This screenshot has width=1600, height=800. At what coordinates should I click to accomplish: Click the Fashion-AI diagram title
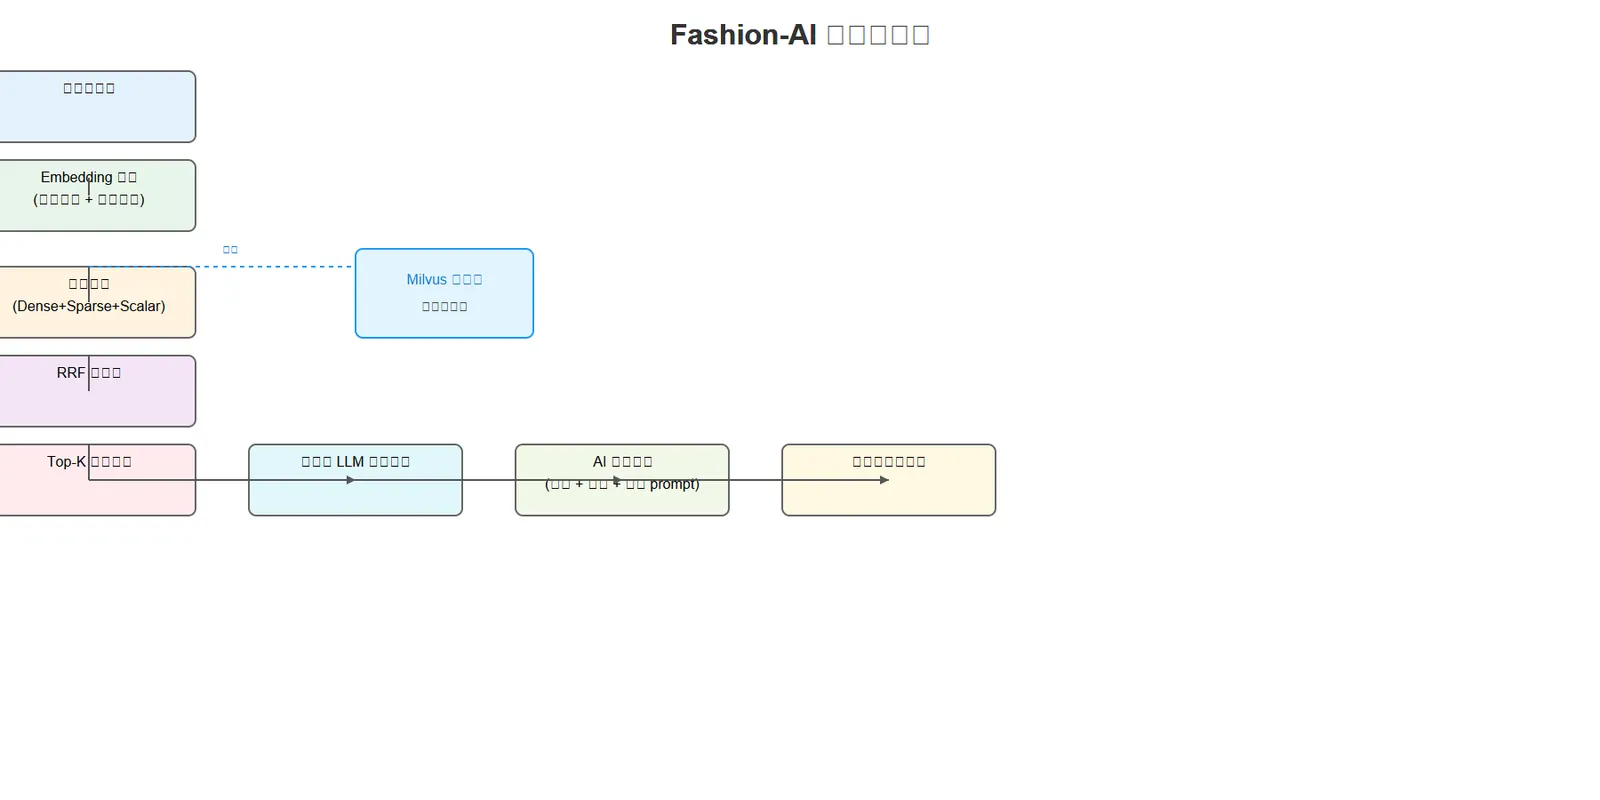(x=800, y=35)
